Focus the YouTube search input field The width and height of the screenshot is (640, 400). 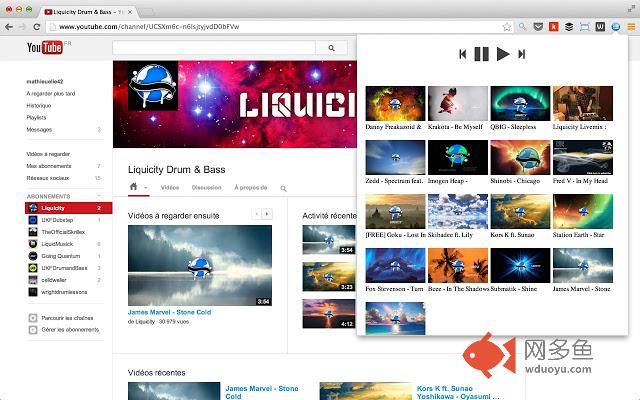tap(214, 48)
